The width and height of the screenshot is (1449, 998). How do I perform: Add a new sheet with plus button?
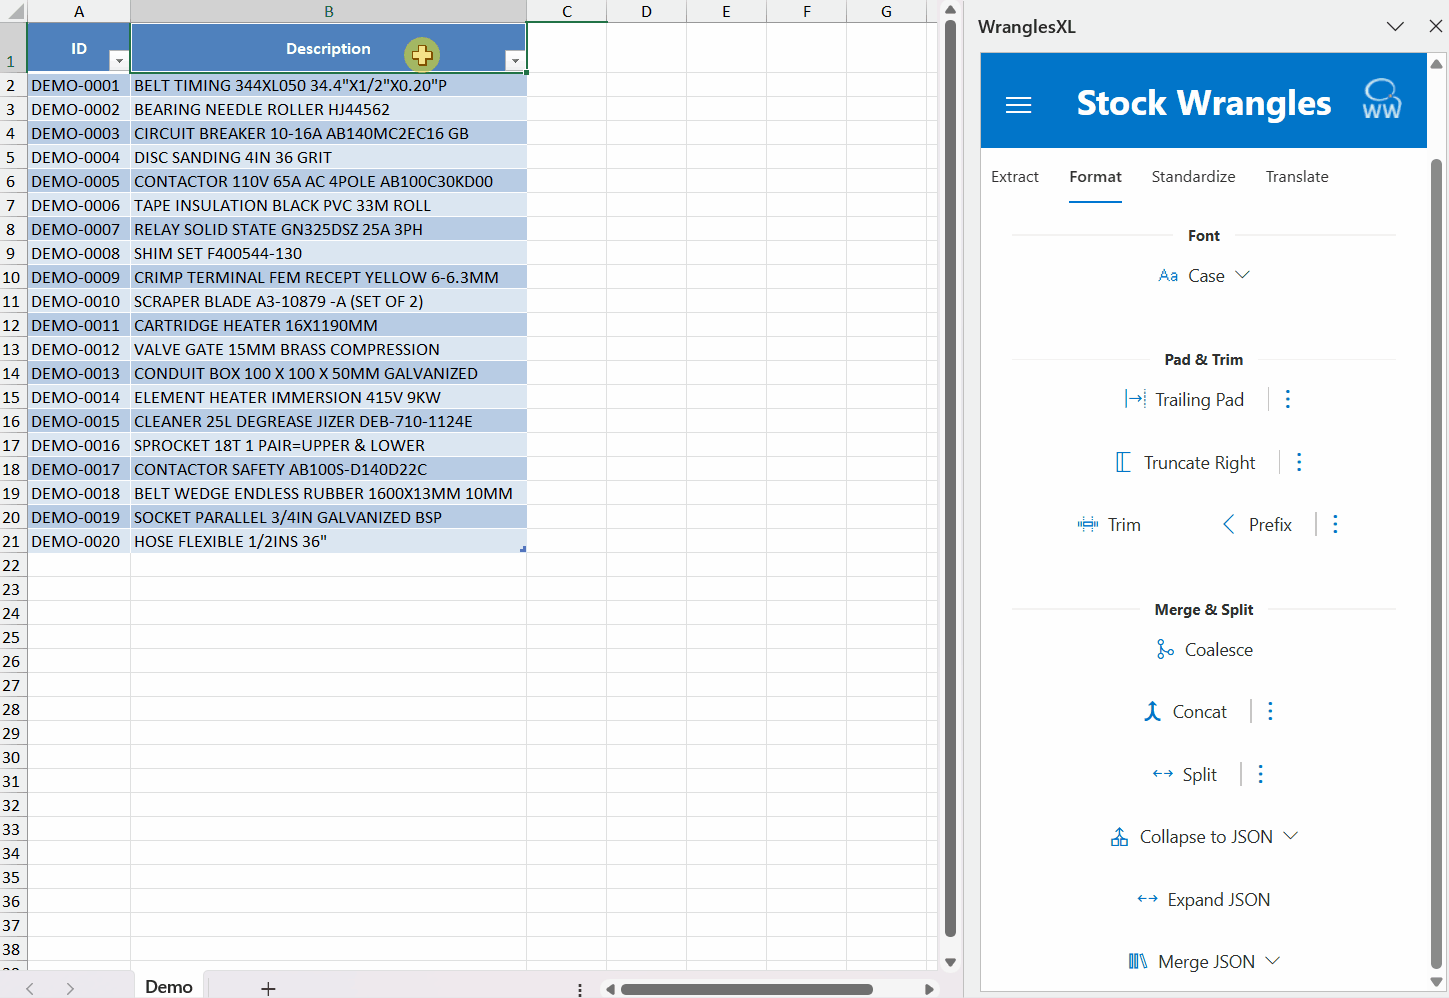[x=268, y=988]
